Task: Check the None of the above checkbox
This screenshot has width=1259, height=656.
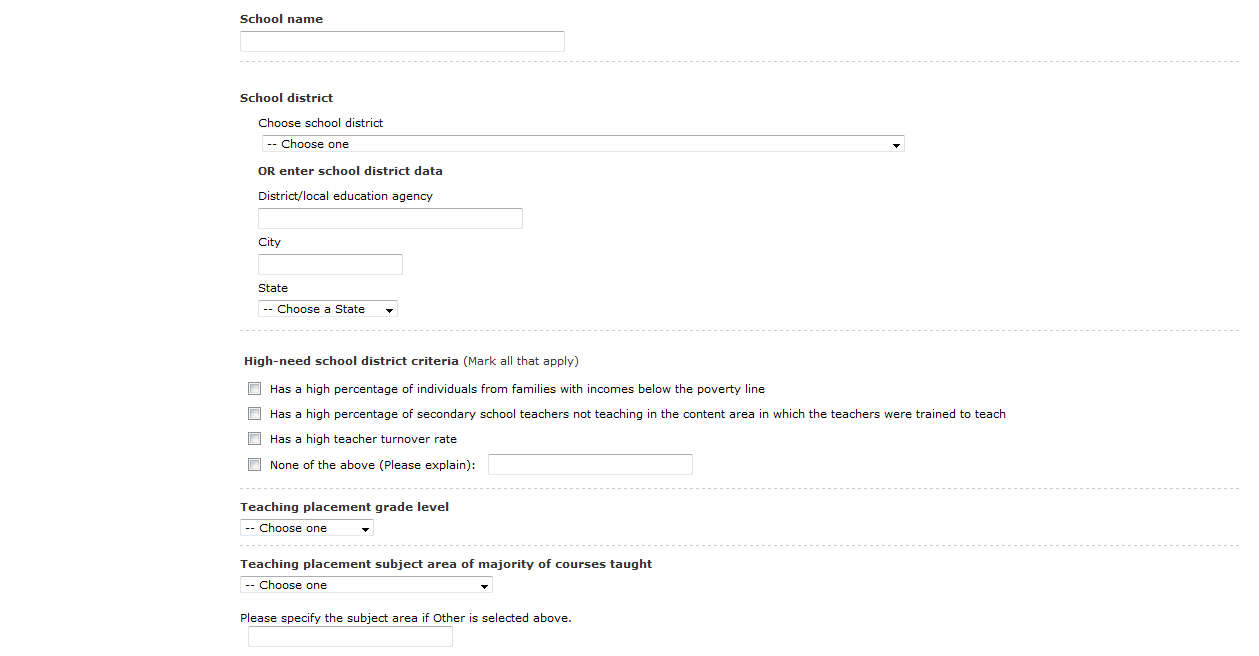Action: pyautogui.click(x=255, y=465)
